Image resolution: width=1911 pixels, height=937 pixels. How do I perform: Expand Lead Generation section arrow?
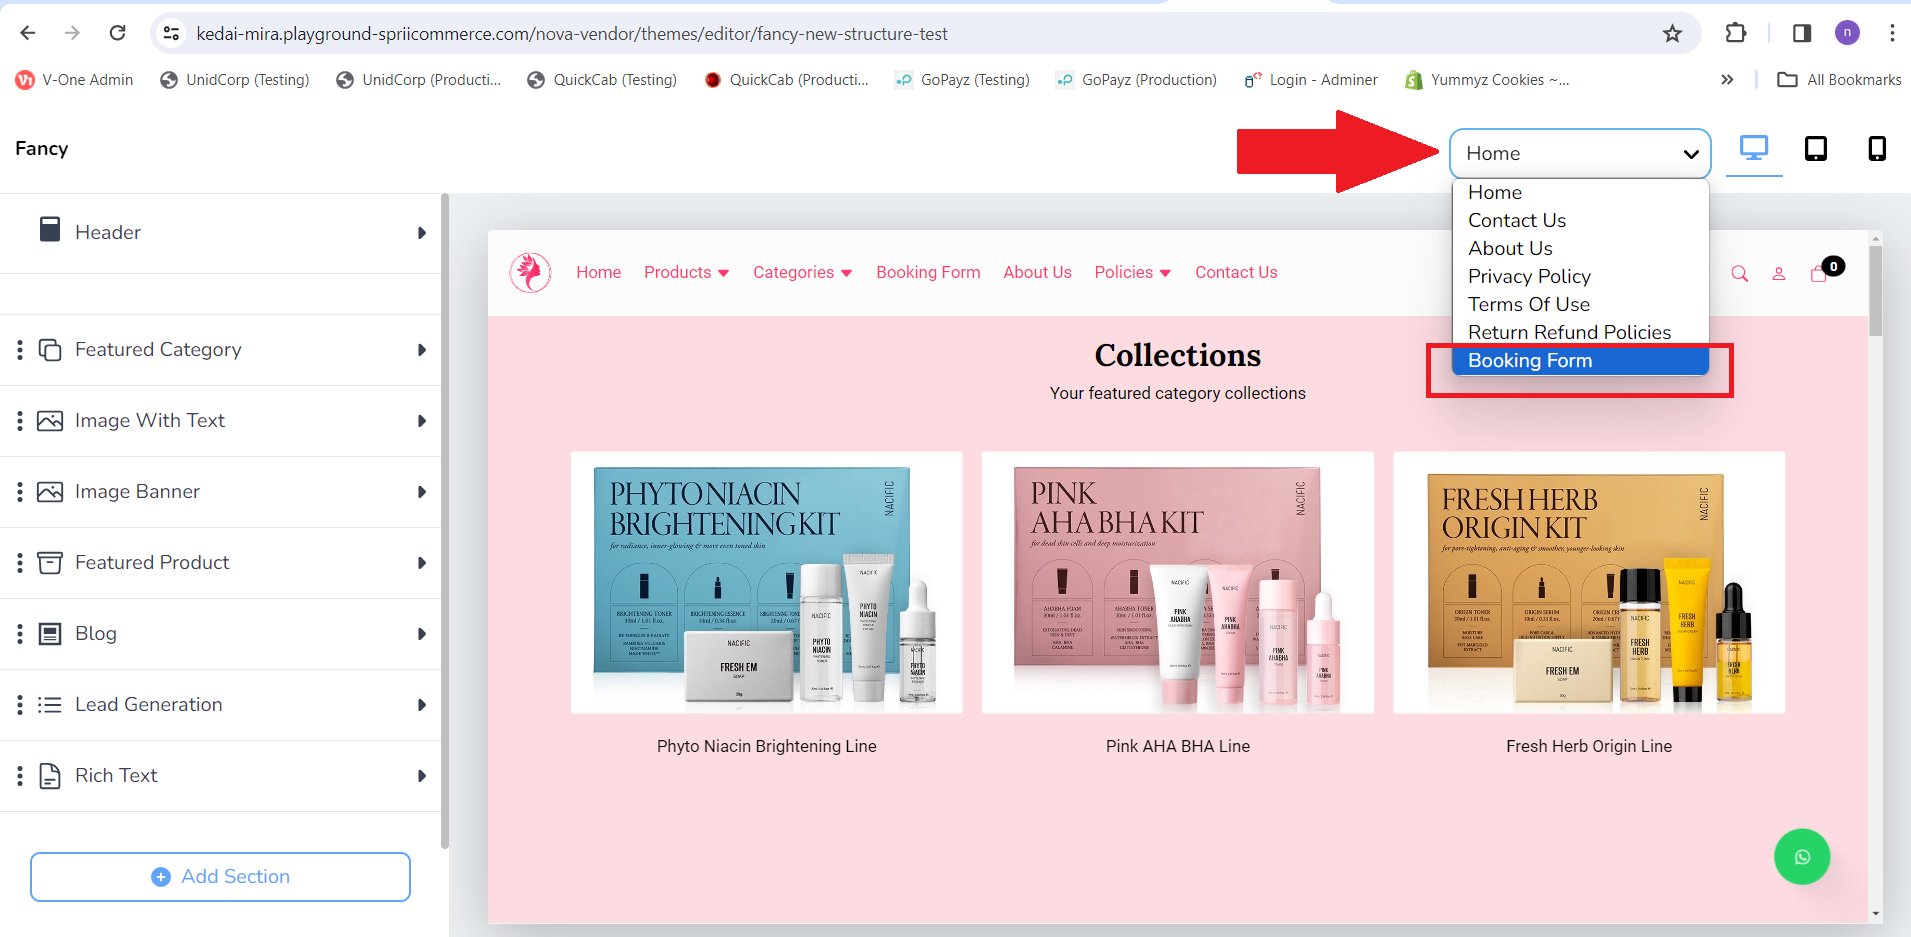[x=422, y=705]
